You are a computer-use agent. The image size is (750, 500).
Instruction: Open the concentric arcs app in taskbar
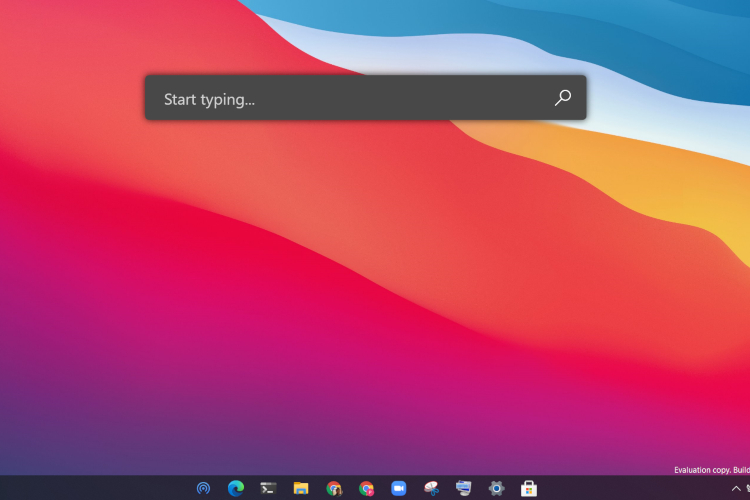[203, 489]
